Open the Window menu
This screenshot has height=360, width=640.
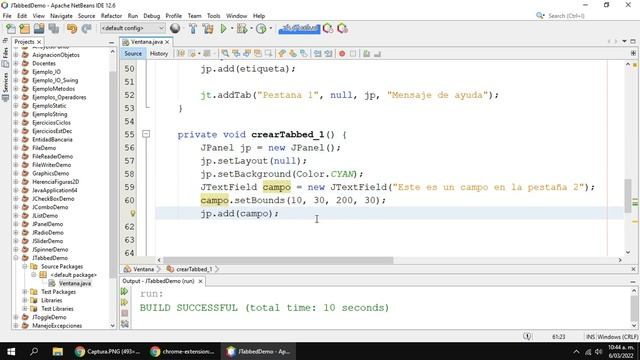tap(237, 16)
